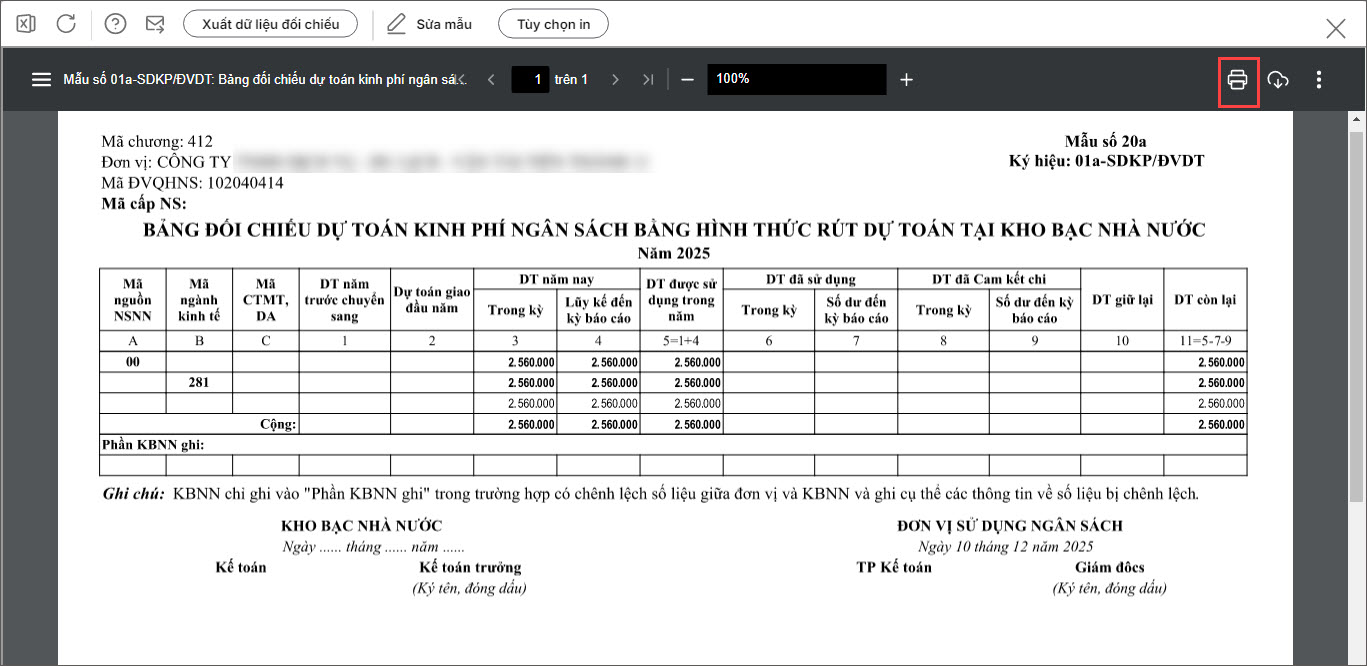Go to the next page
1367x666 pixels.
tap(615, 80)
